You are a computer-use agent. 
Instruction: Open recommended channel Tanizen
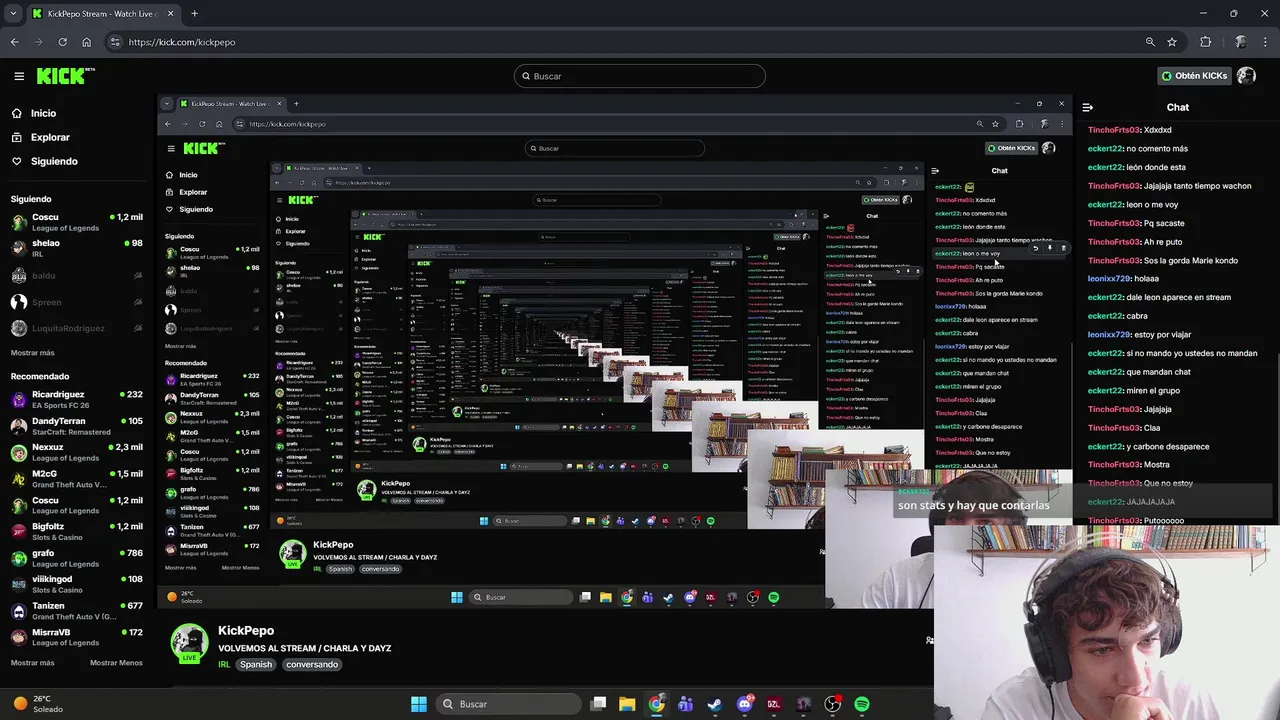pyautogui.click(x=77, y=611)
